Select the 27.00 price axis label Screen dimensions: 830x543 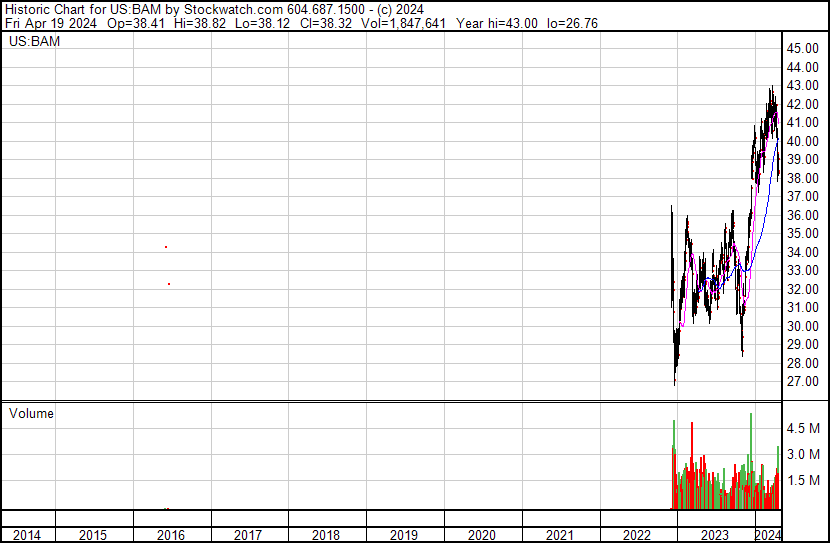(803, 382)
